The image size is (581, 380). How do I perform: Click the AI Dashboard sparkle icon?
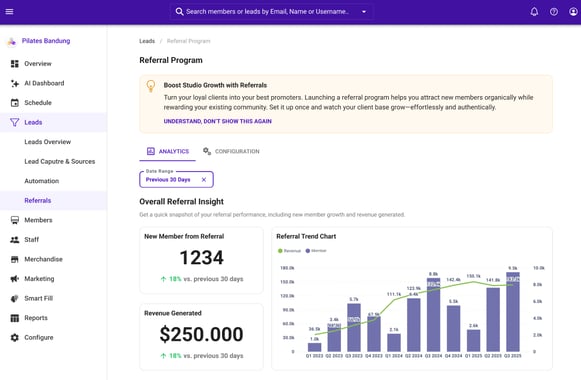coord(14,83)
